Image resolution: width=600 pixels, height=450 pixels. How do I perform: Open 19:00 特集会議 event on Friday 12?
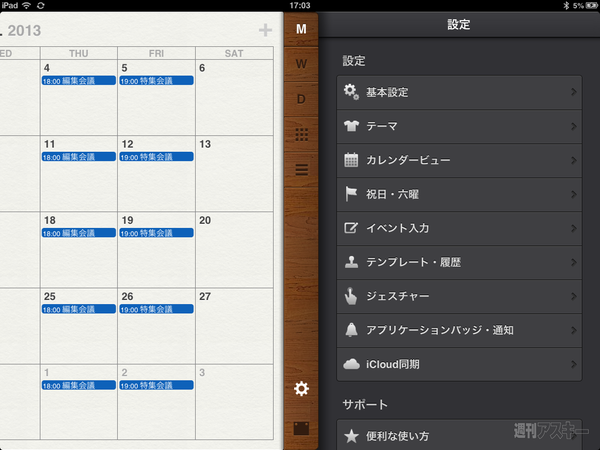[x=156, y=157]
